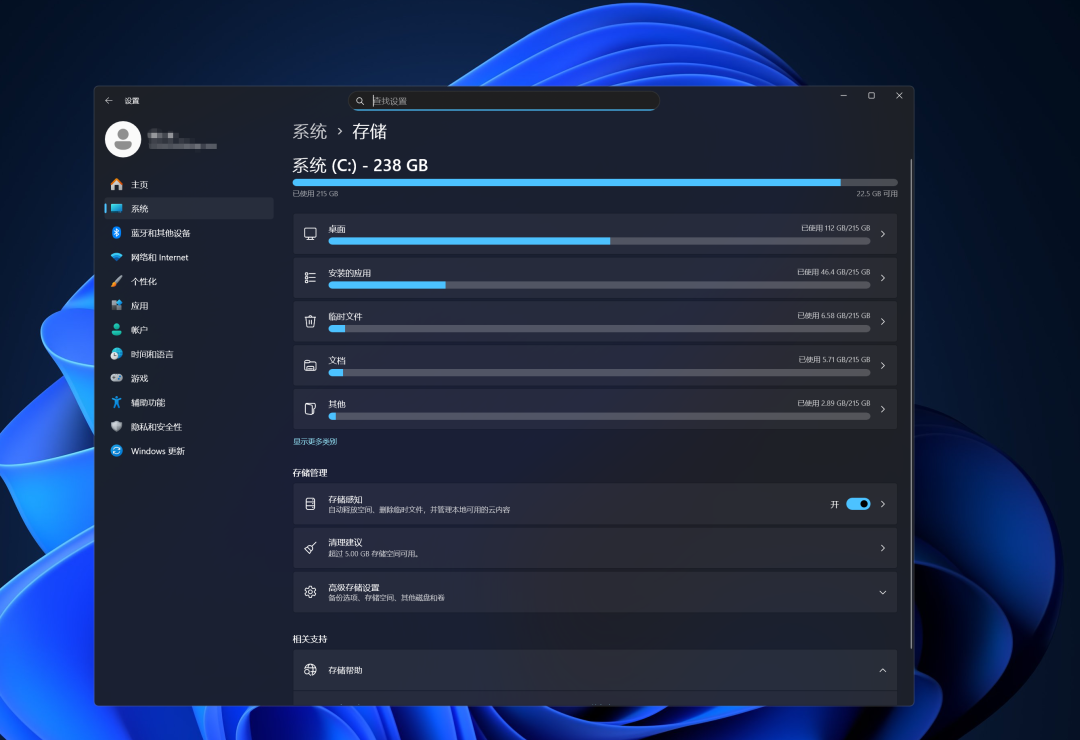1080x740 pixels.
Task: Click 已使用 5.71 GB/215 GB text
Action: pos(834,360)
